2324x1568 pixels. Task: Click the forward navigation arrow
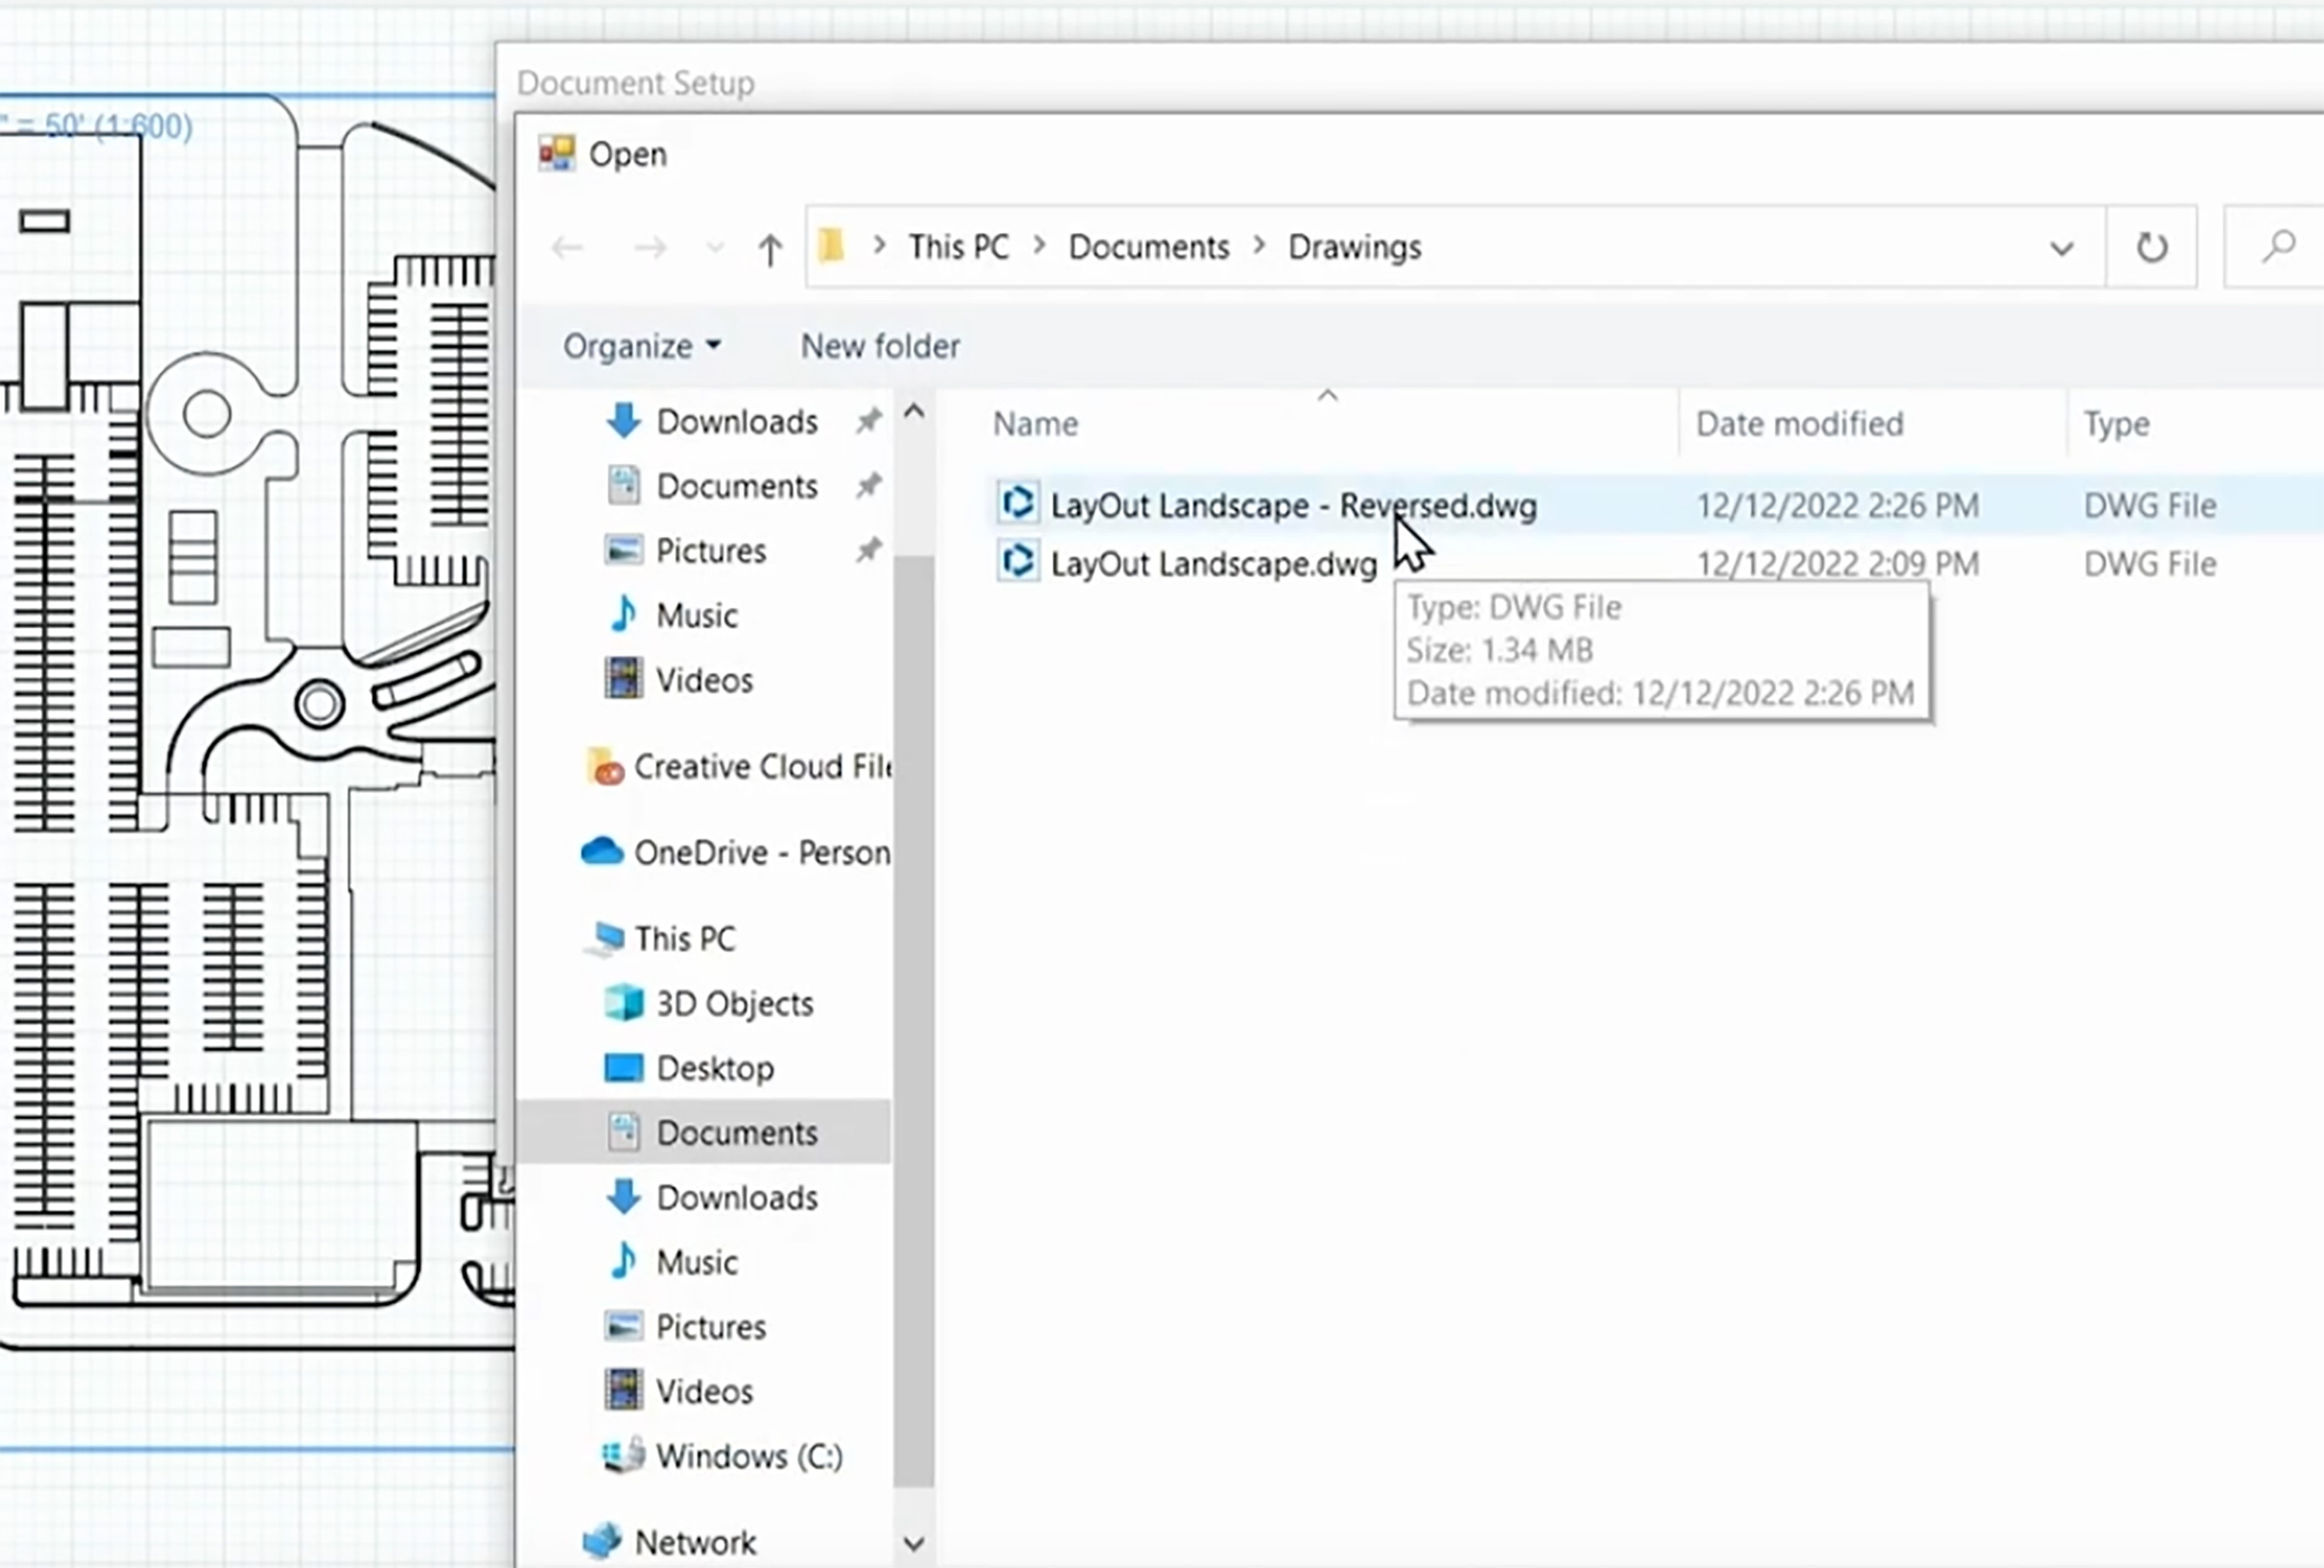650,247
